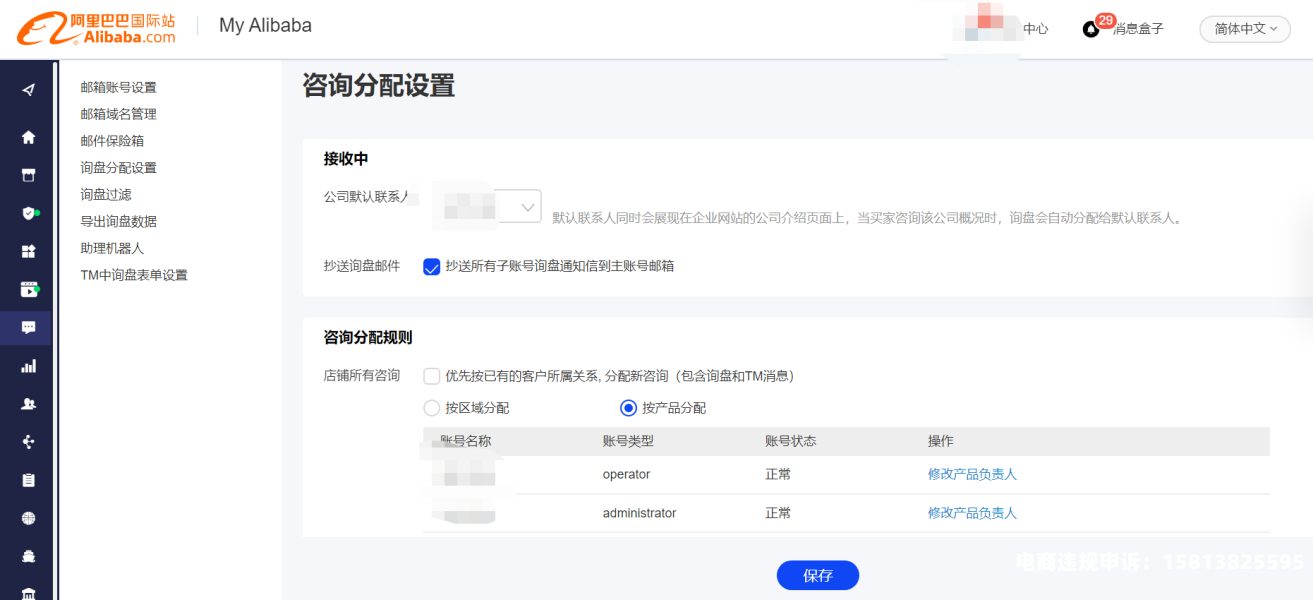Open the clipboard orders sidebar icon
The height and width of the screenshot is (600, 1313).
point(28,480)
